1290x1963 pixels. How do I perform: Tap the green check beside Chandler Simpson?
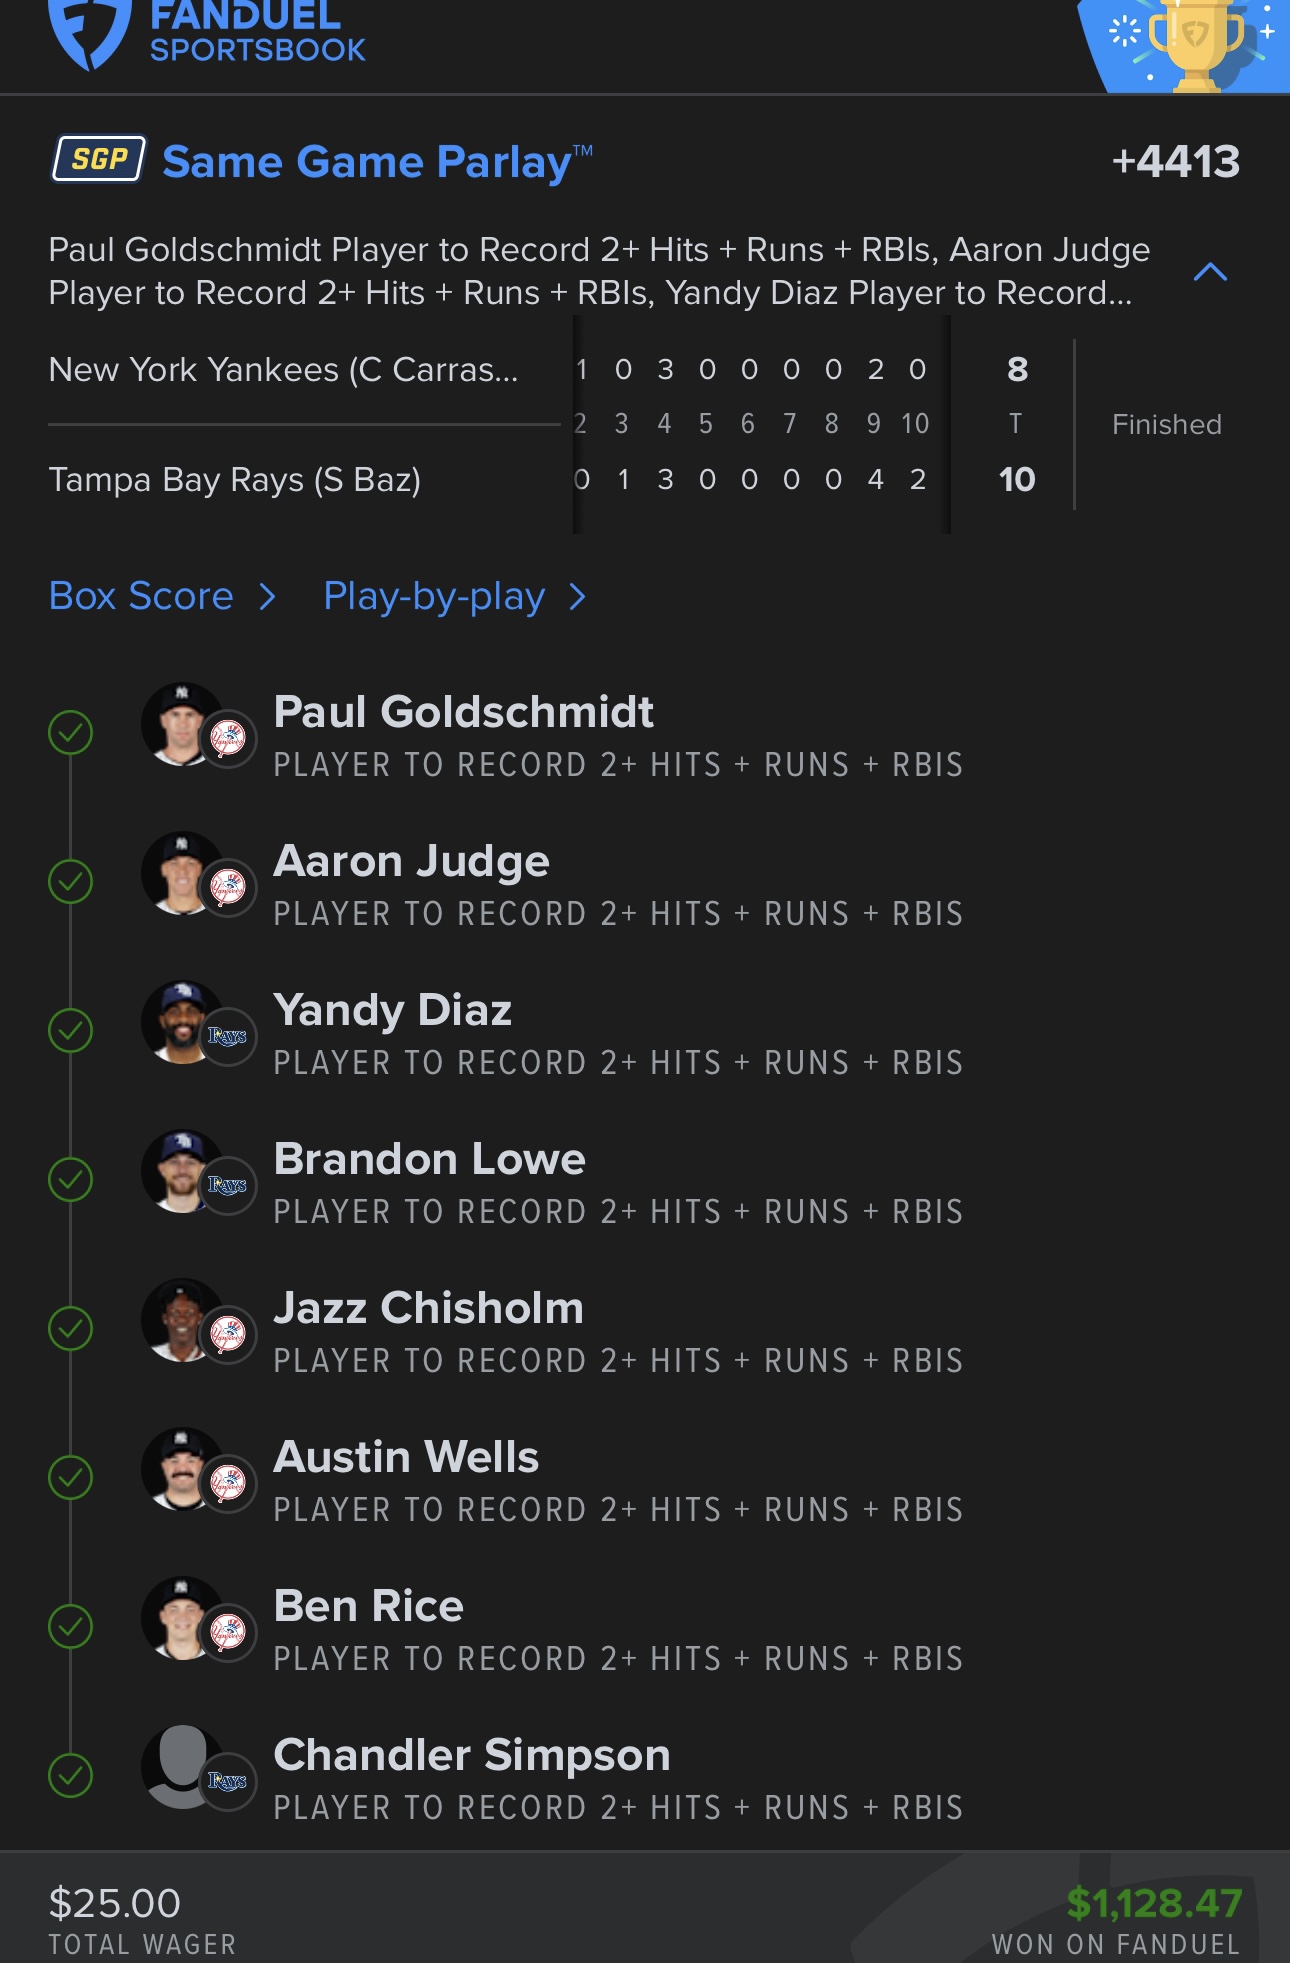[70, 1775]
